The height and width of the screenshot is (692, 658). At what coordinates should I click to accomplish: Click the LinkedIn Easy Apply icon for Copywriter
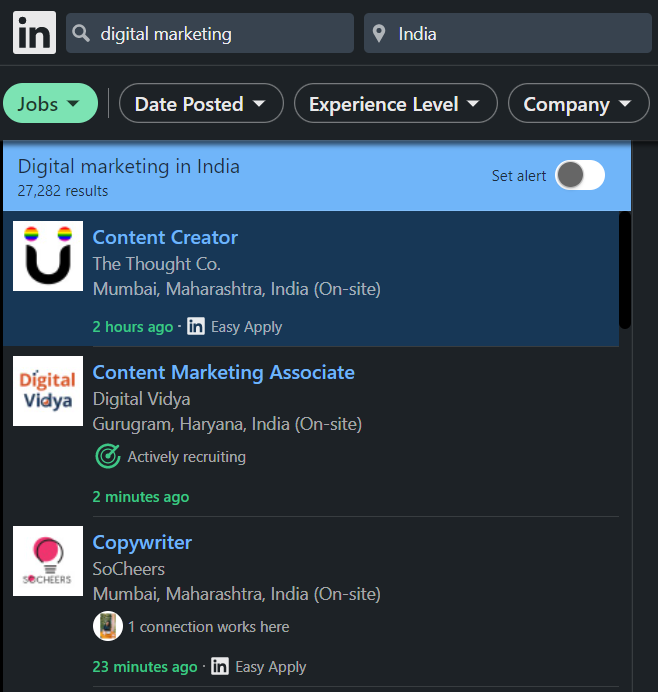tap(220, 666)
